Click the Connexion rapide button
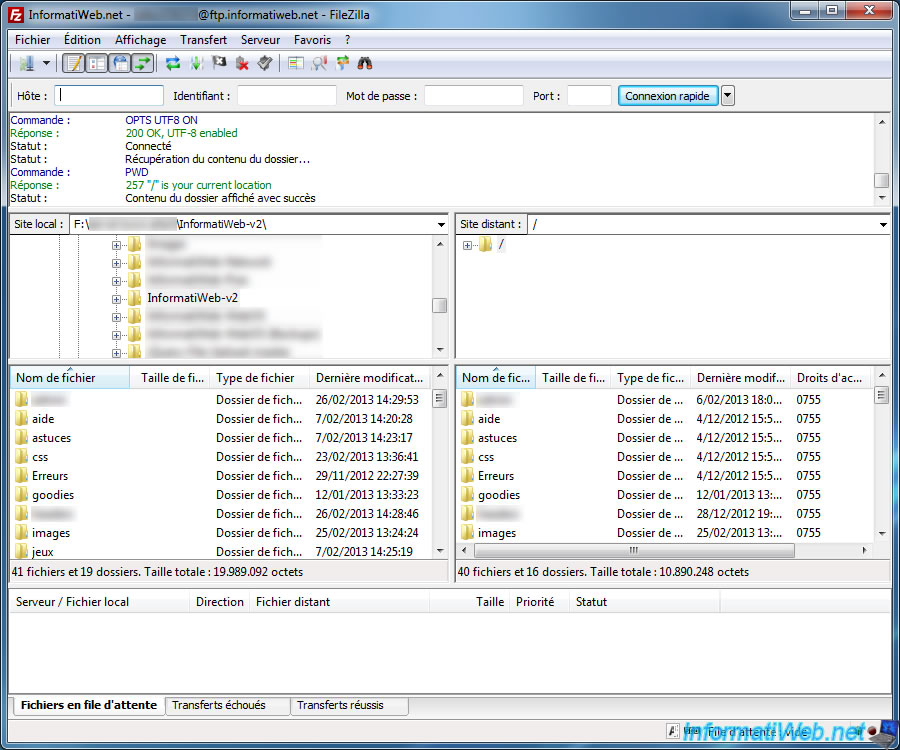 point(667,95)
